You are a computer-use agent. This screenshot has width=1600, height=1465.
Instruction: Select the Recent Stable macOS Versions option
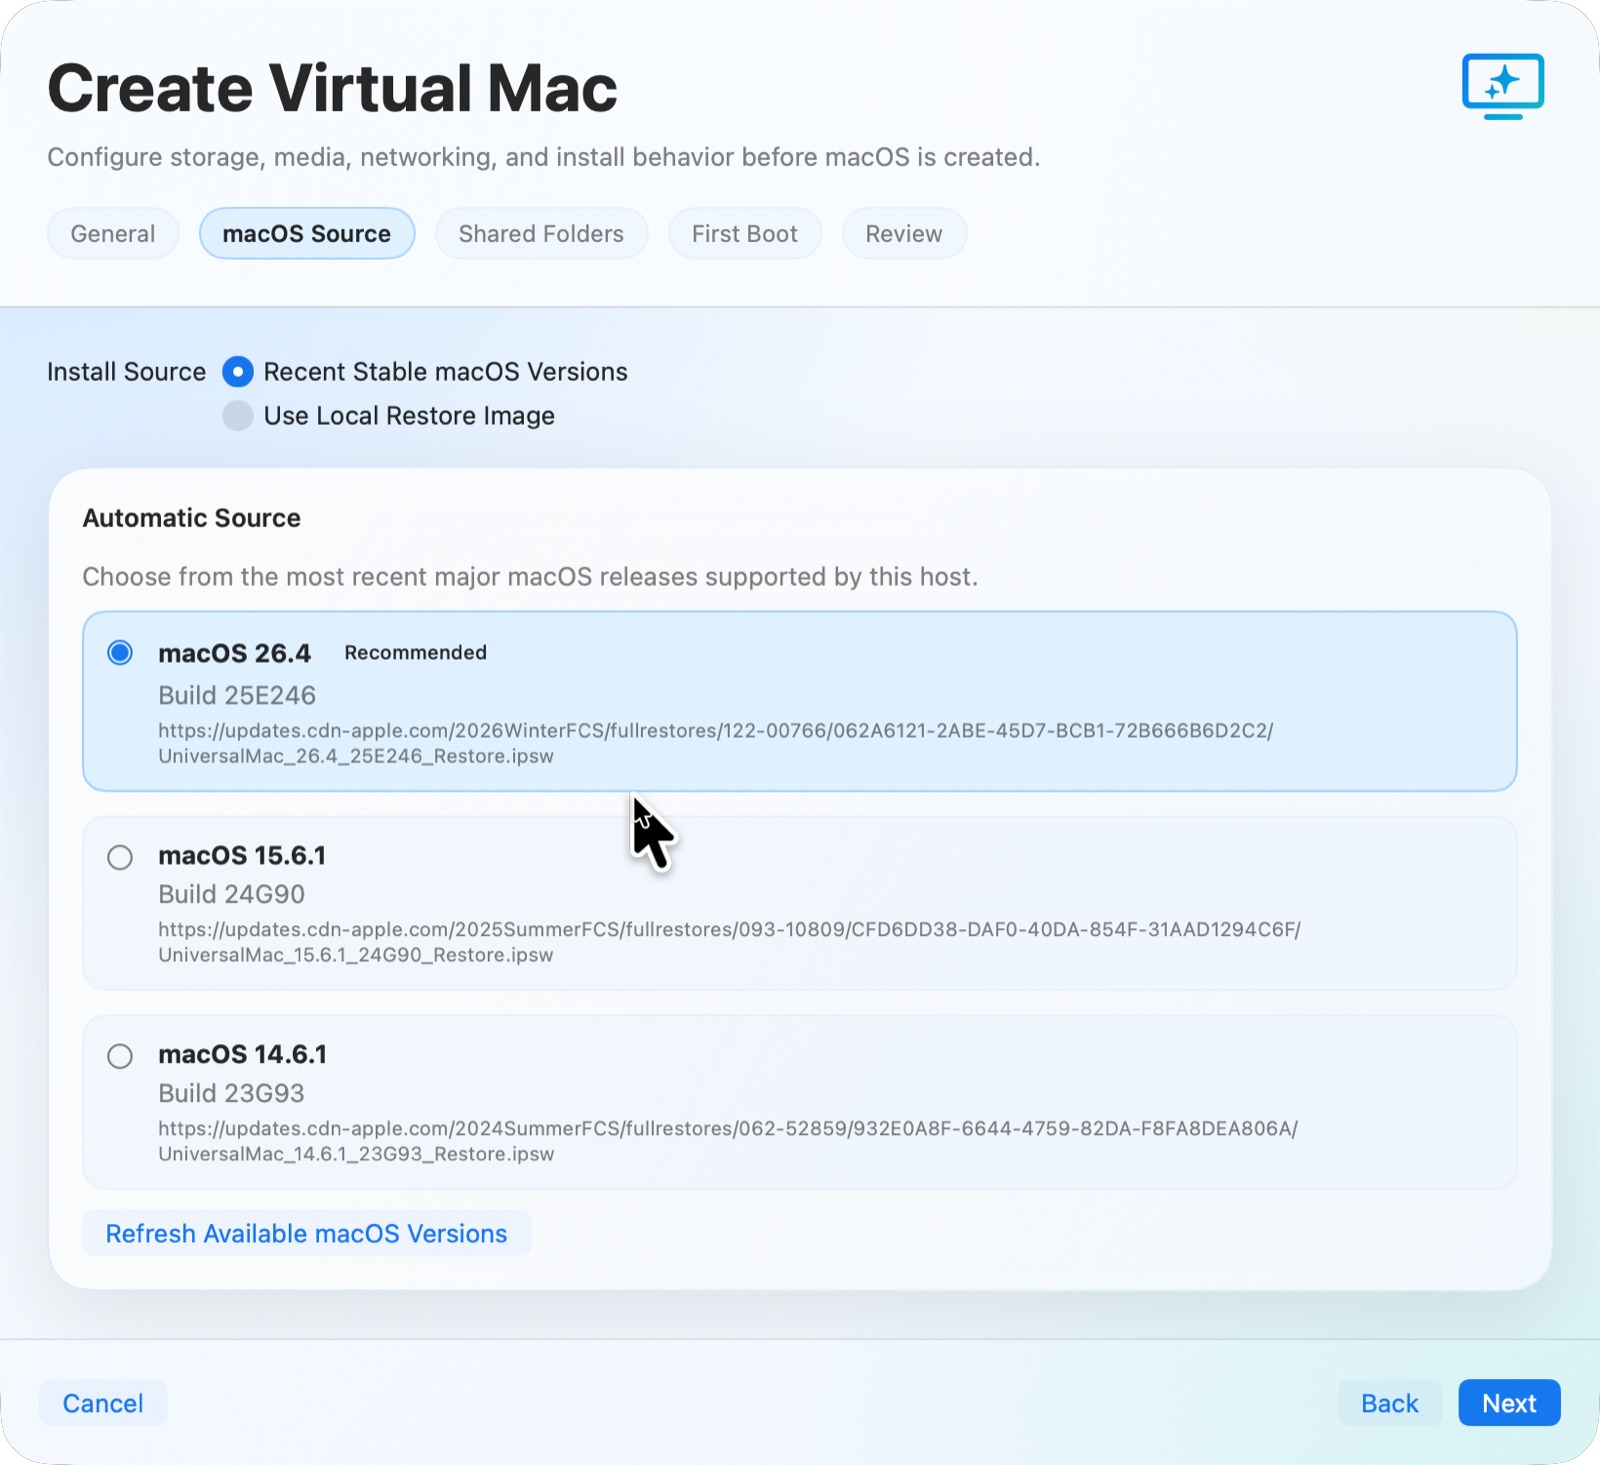[237, 371]
